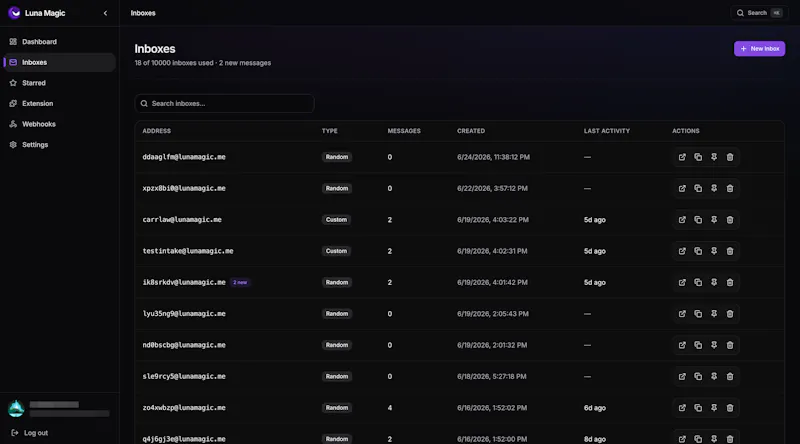Delete the lyu35ng9 inbox
Viewport: 800px width, 444px height.
[730, 314]
